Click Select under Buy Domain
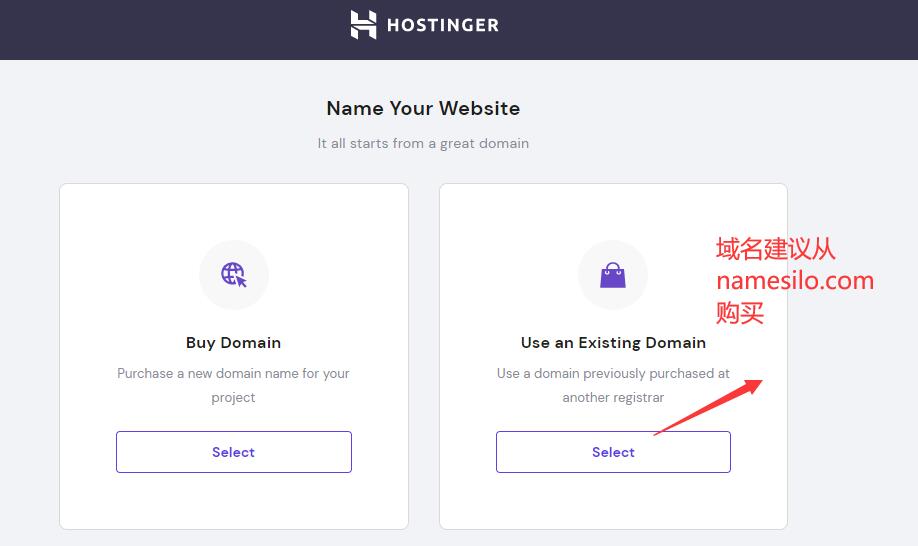The image size is (918, 546). 234,452
